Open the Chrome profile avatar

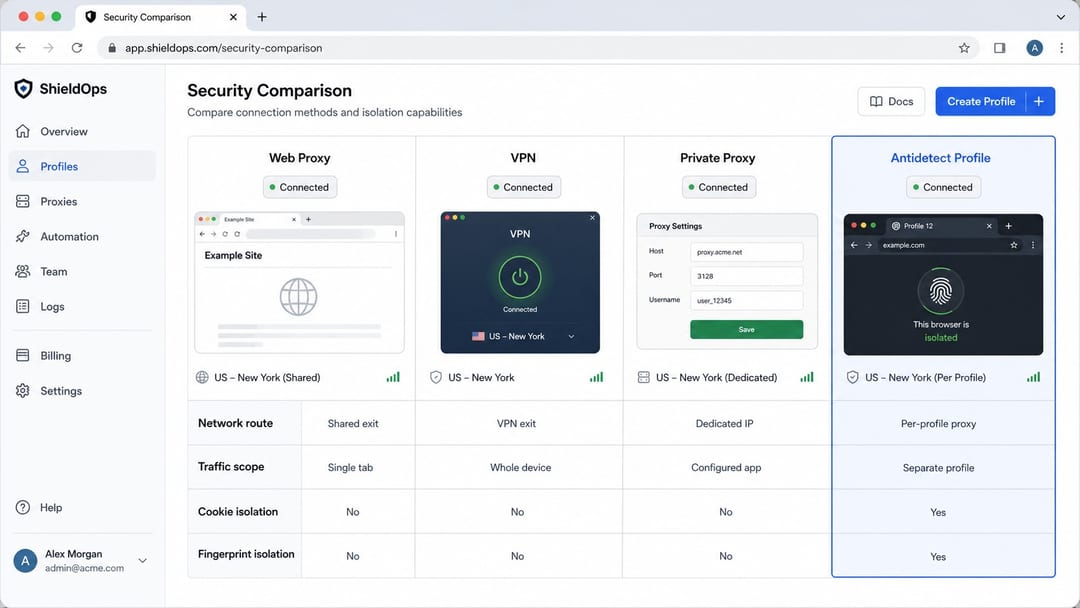coord(1035,48)
